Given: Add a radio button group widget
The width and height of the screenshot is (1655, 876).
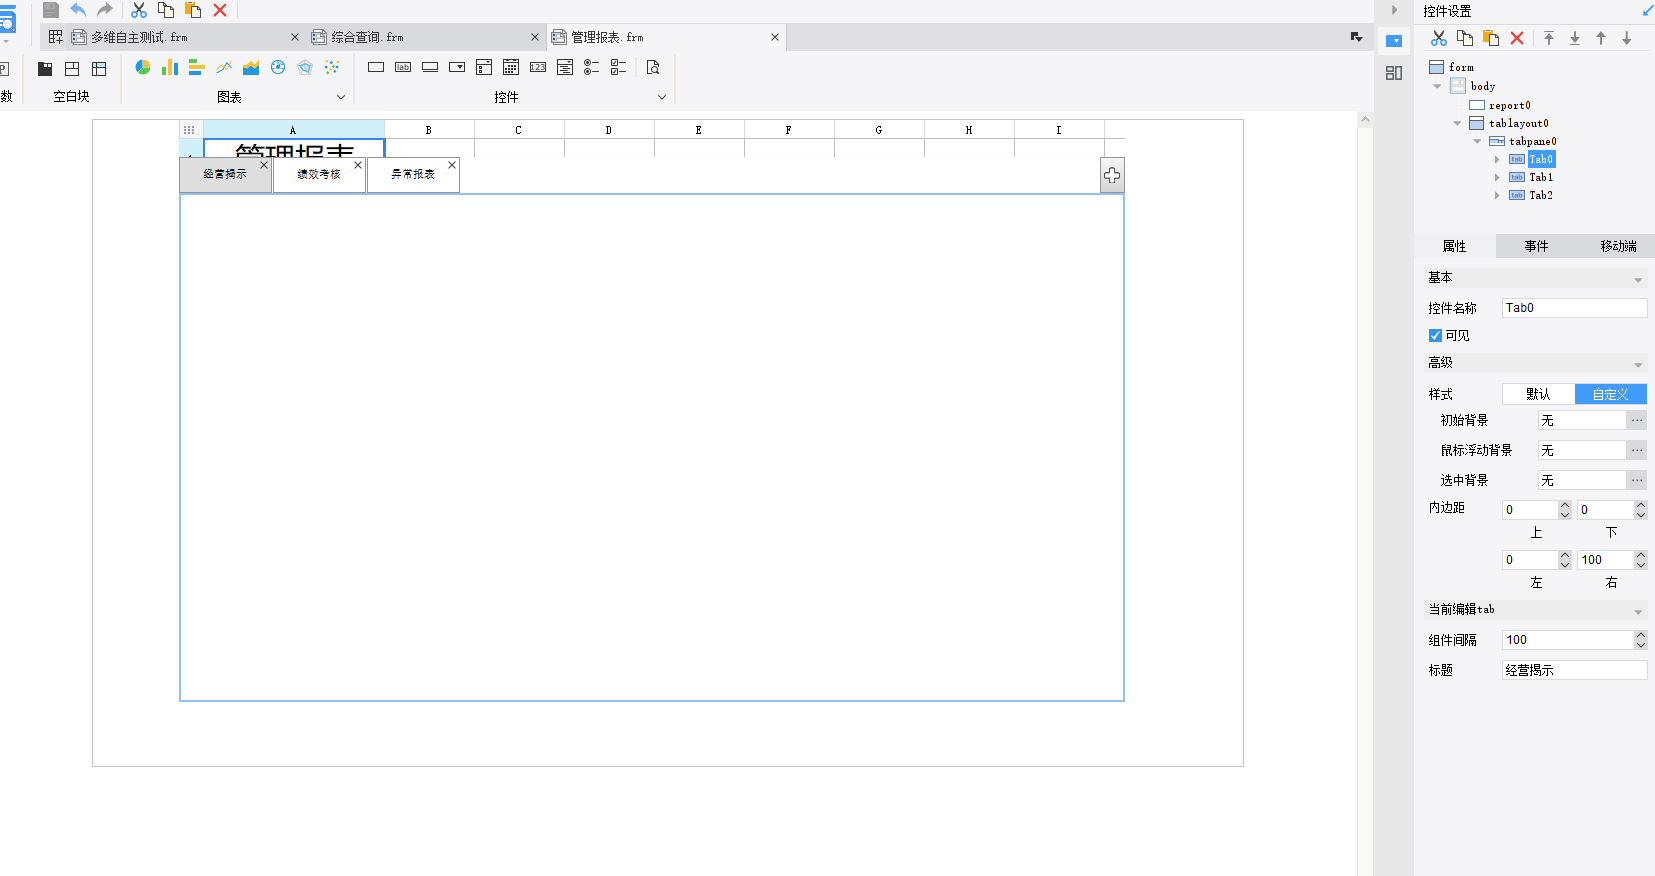Looking at the screenshot, I should (x=592, y=67).
